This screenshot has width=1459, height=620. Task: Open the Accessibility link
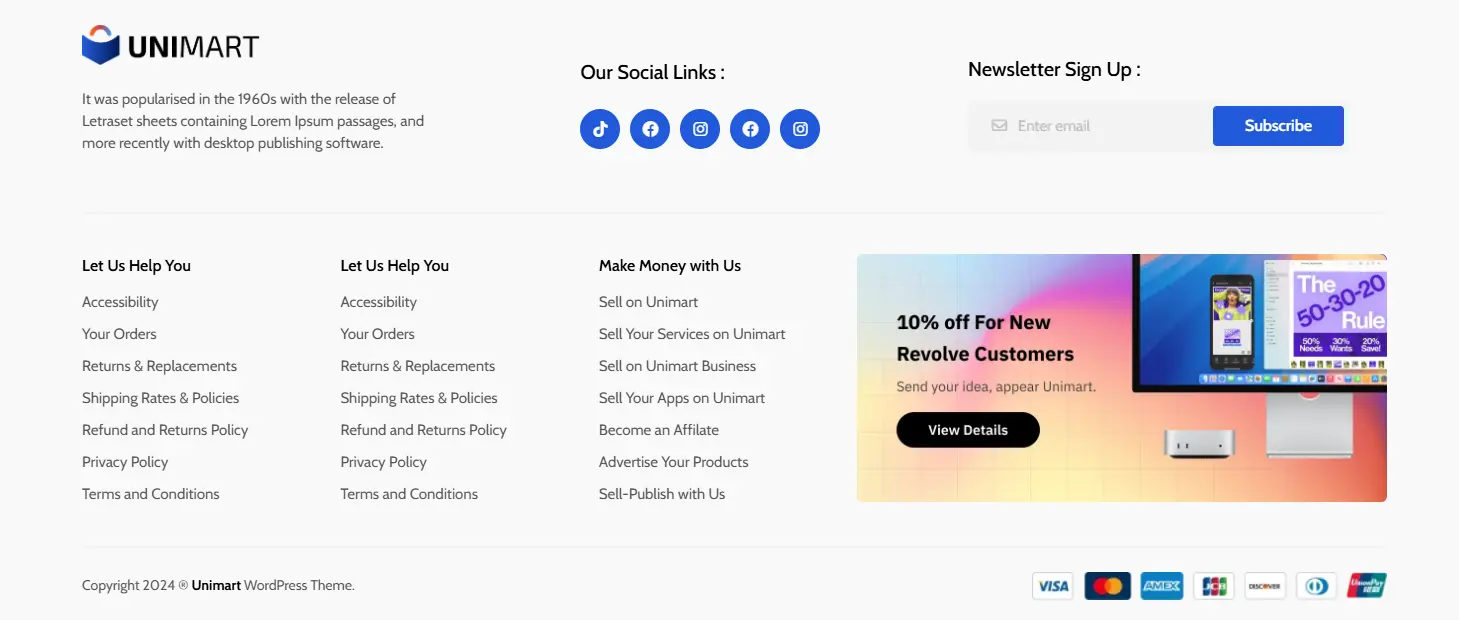point(119,301)
